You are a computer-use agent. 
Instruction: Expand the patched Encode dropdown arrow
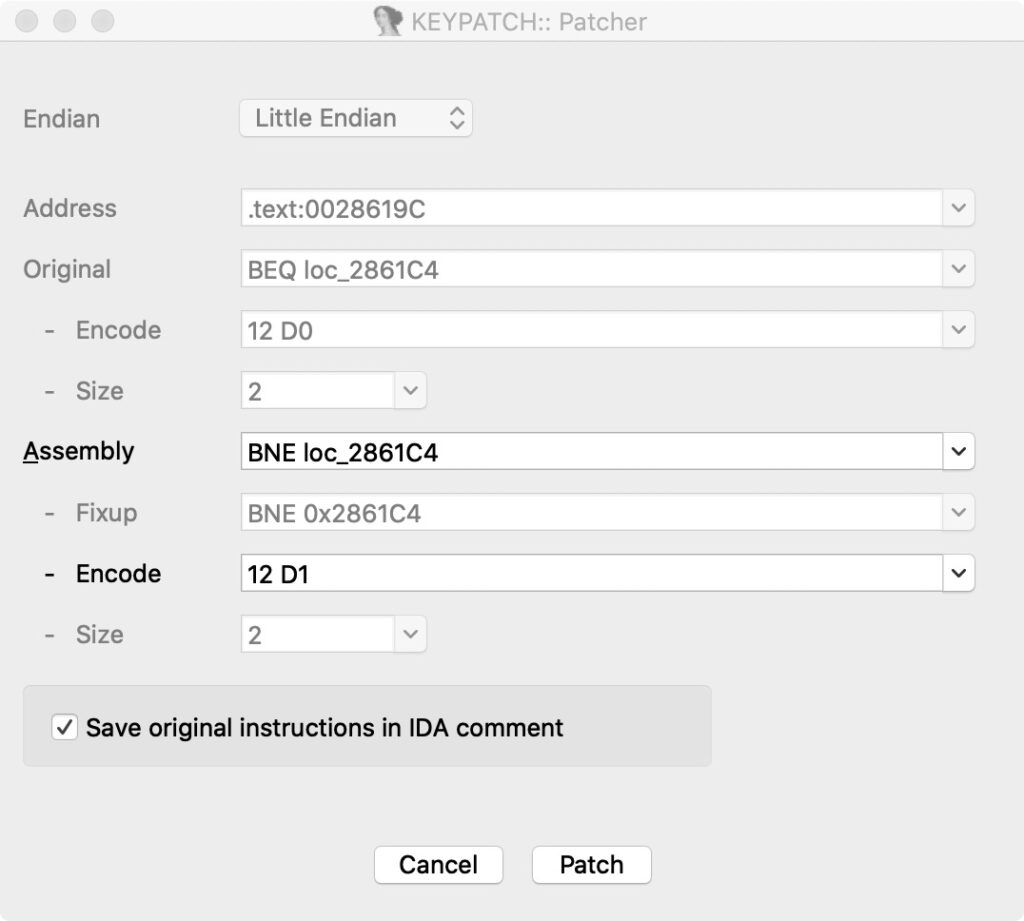pyautogui.click(x=958, y=574)
